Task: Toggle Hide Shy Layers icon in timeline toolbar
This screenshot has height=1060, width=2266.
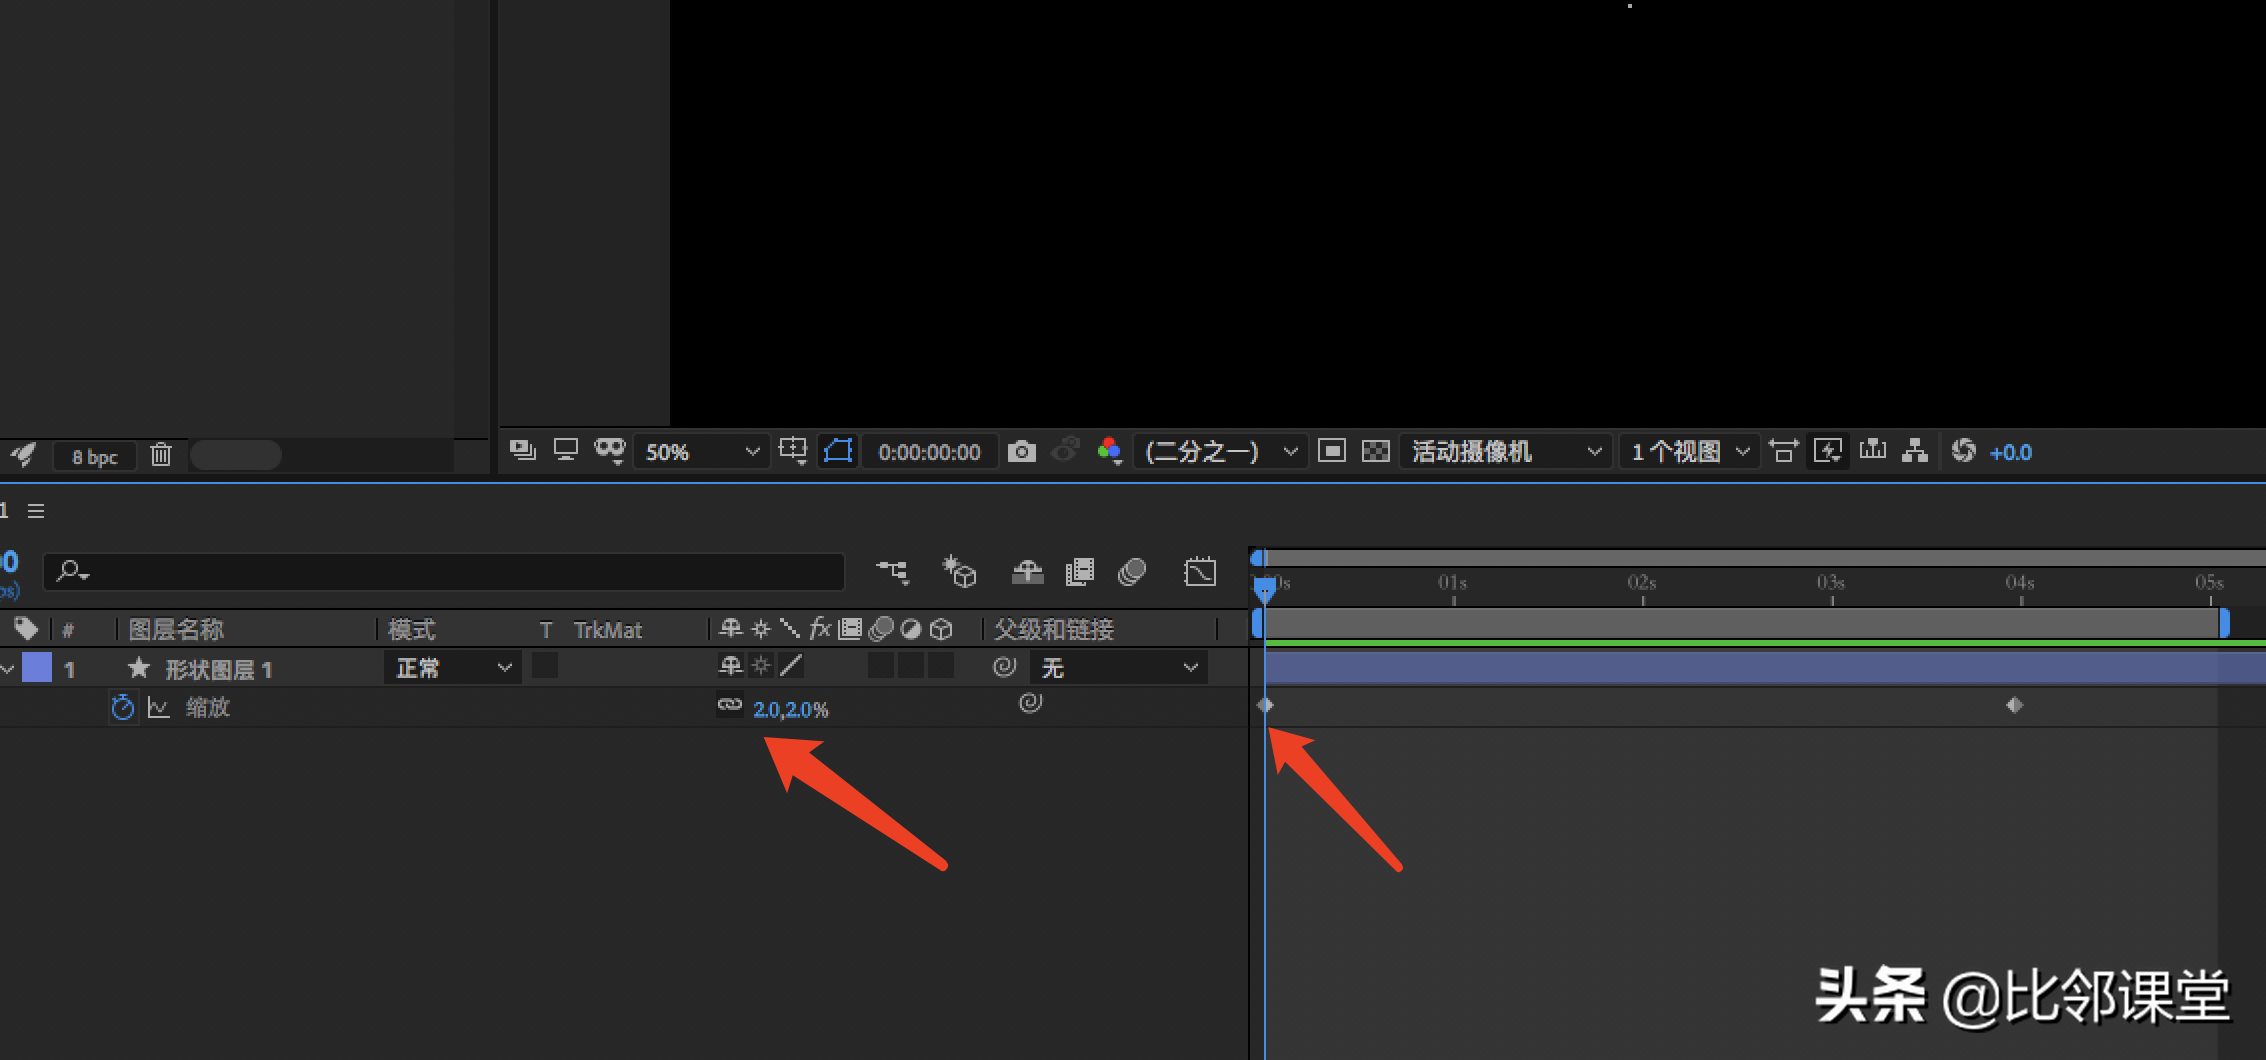Action: pos(1027,572)
